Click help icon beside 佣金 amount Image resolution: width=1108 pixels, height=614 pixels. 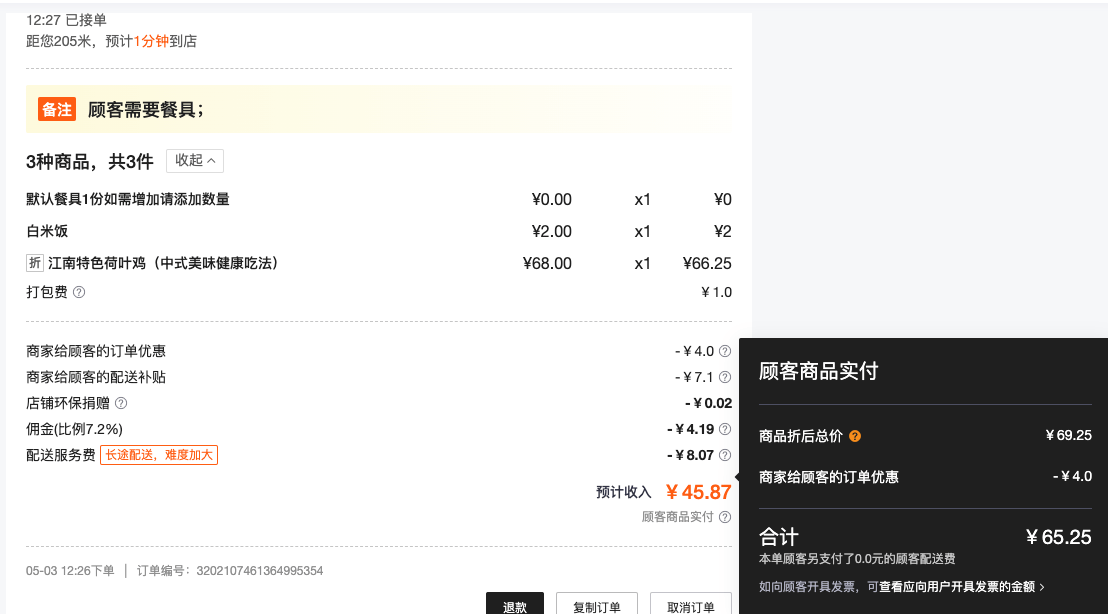click(724, 429)
